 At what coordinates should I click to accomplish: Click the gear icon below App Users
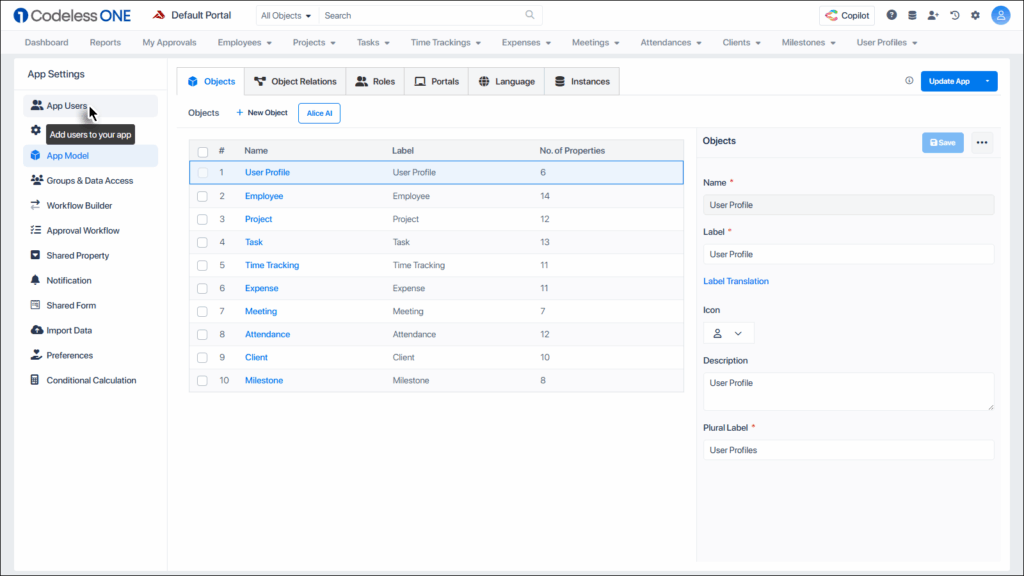tap(35, 130)
